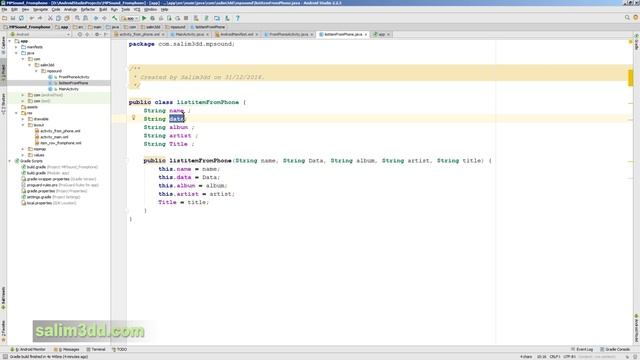
Task: Open the Android Monitor tool window
Action: pyautogui.click(x=28, y=350)
